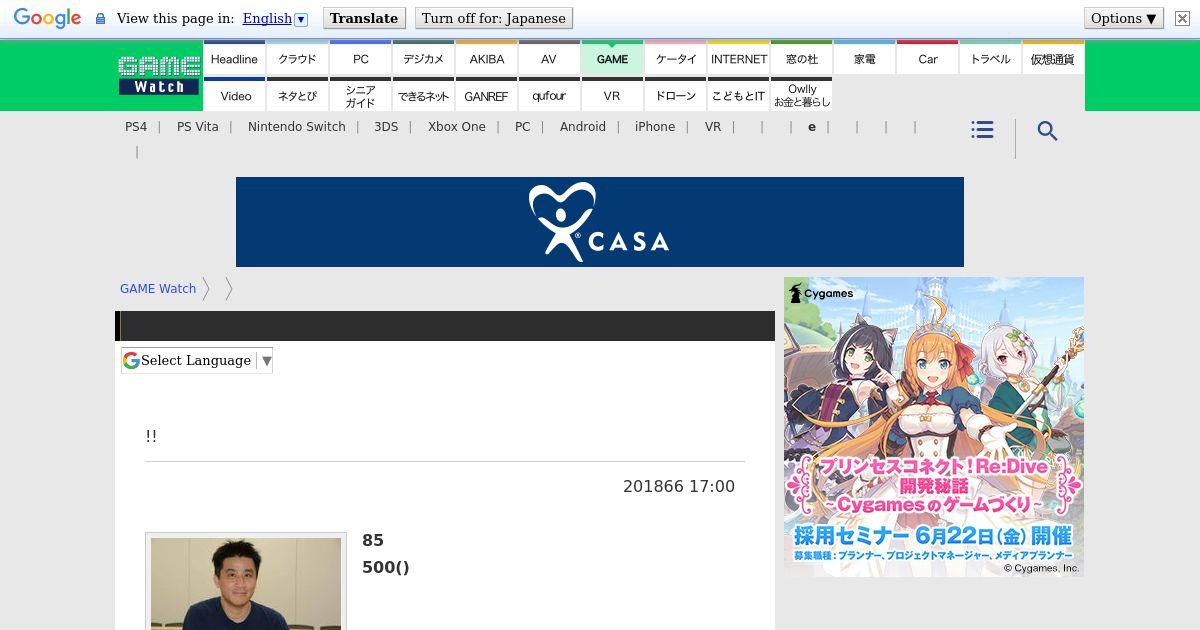Go to 3DS category link

(x=386, y=127)
